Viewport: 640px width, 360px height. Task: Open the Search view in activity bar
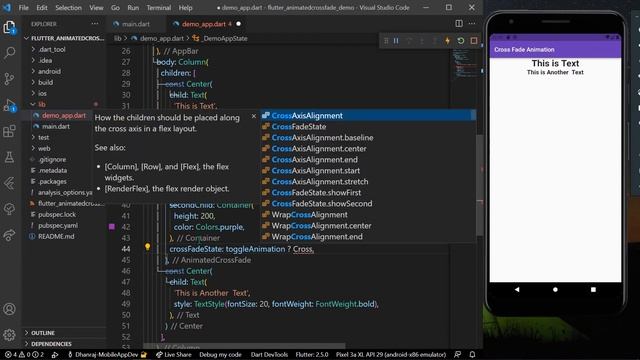[x=9, y=52]
